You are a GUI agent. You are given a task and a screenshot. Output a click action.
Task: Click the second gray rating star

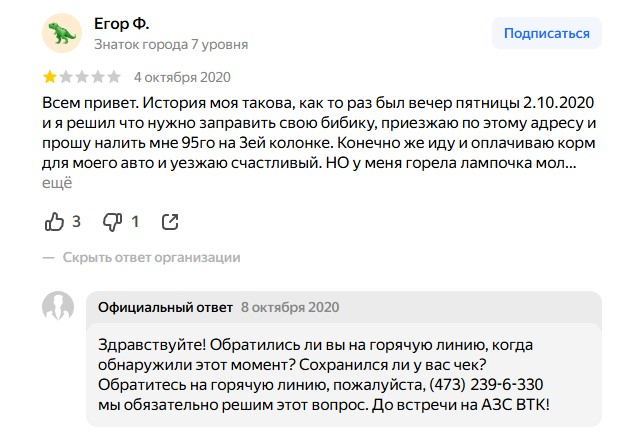click(66, 76)
